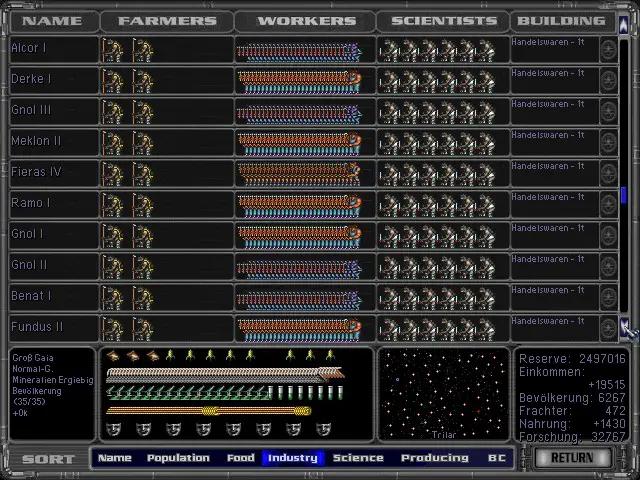640x480 pixels.
Task: Click the leftmost bread icon in summary panel
Action: [113, 356]
